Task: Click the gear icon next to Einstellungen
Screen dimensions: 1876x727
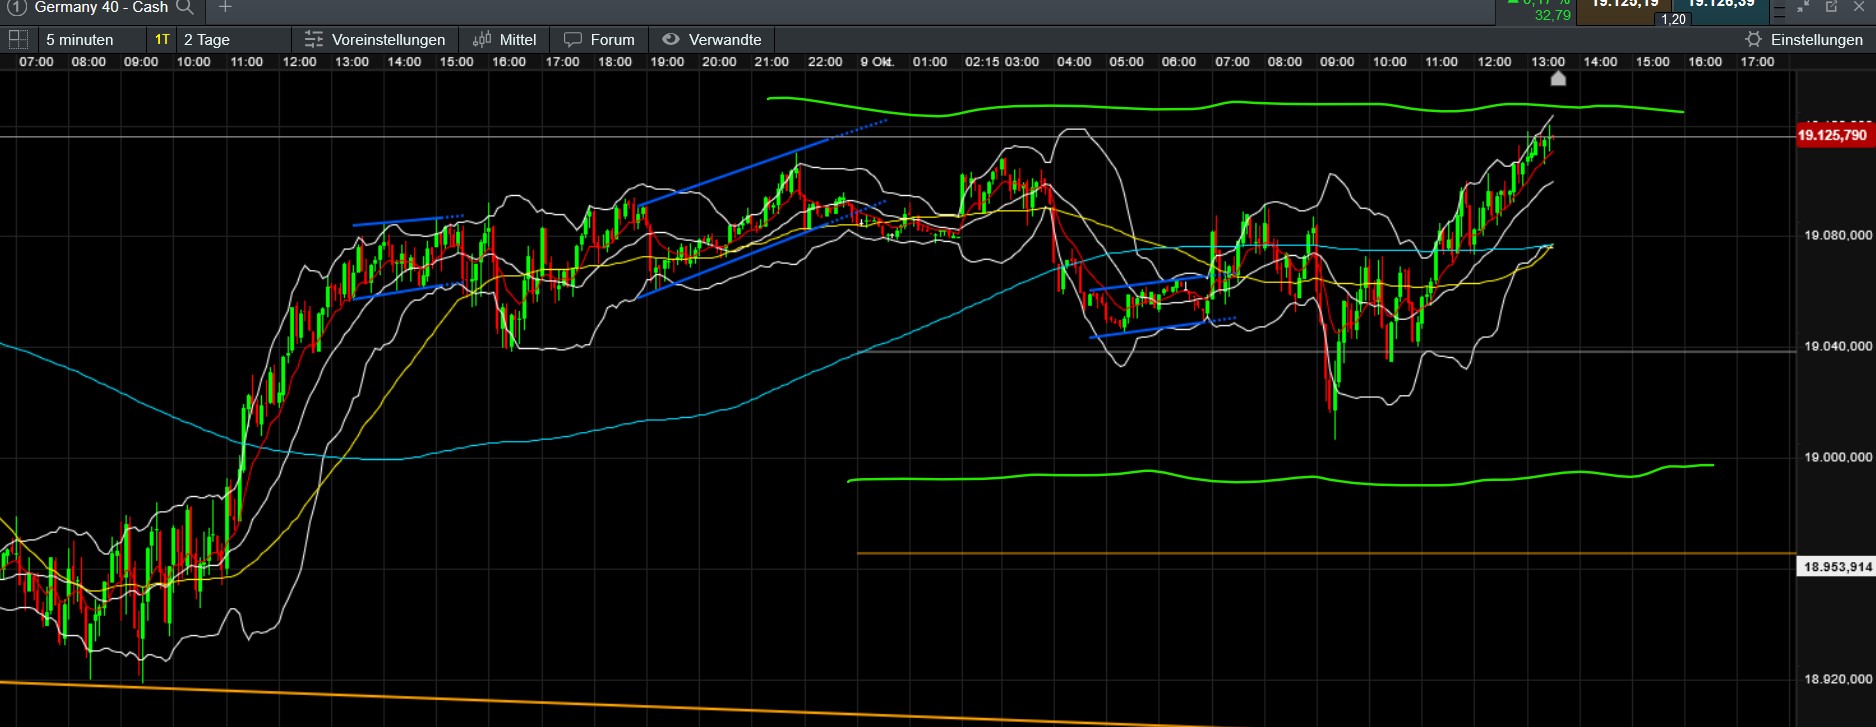Action: pyautogui.click(x=1753, y=39)
